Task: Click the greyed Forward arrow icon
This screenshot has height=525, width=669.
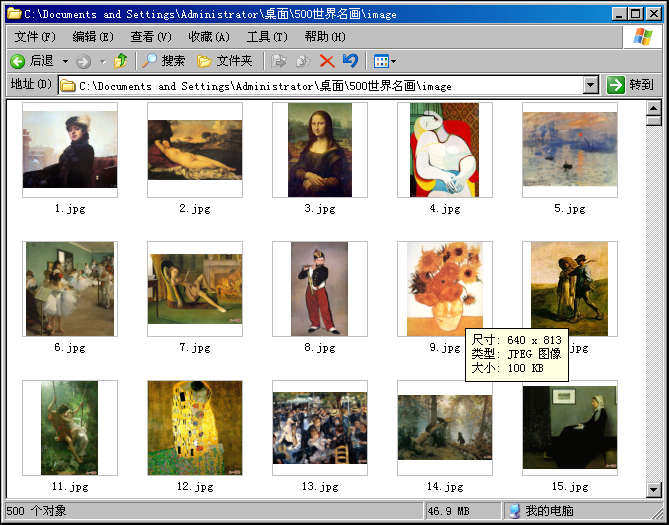Action: click(x=84, y=62)
